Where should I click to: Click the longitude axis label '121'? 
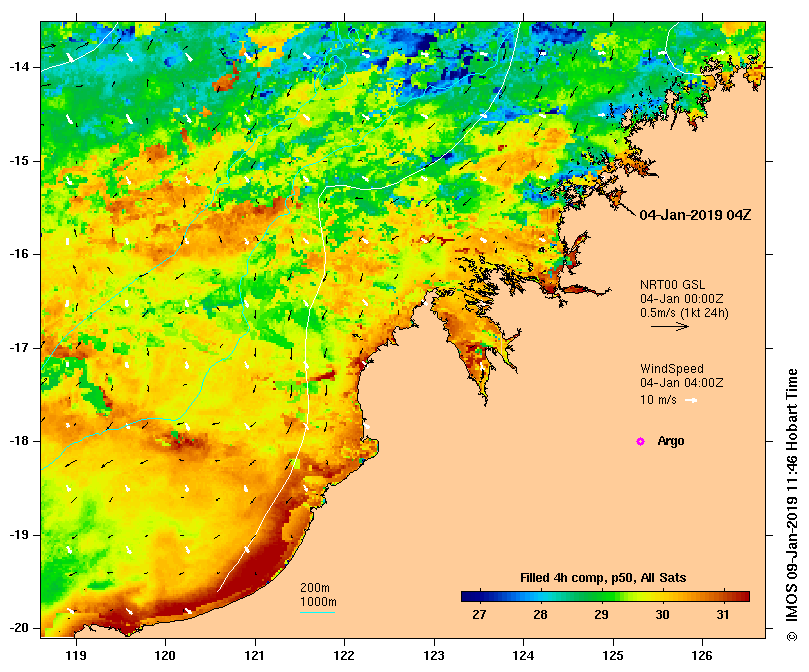[x=255, y=656]
